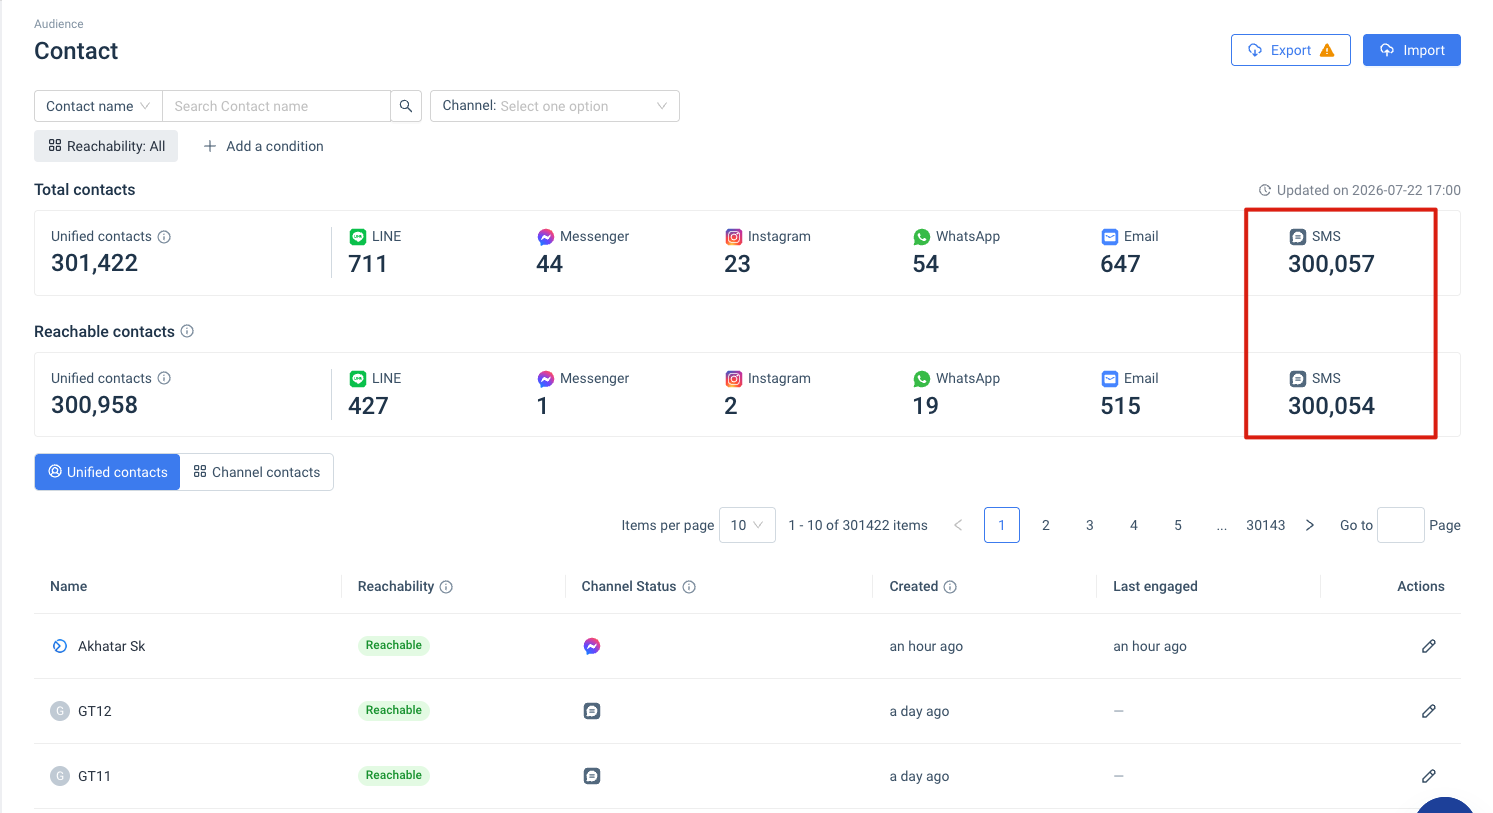Click Messenger icon in Reachable contacts
The width and height of the screenshot is (1493, 813).
(x=545, y=379)
